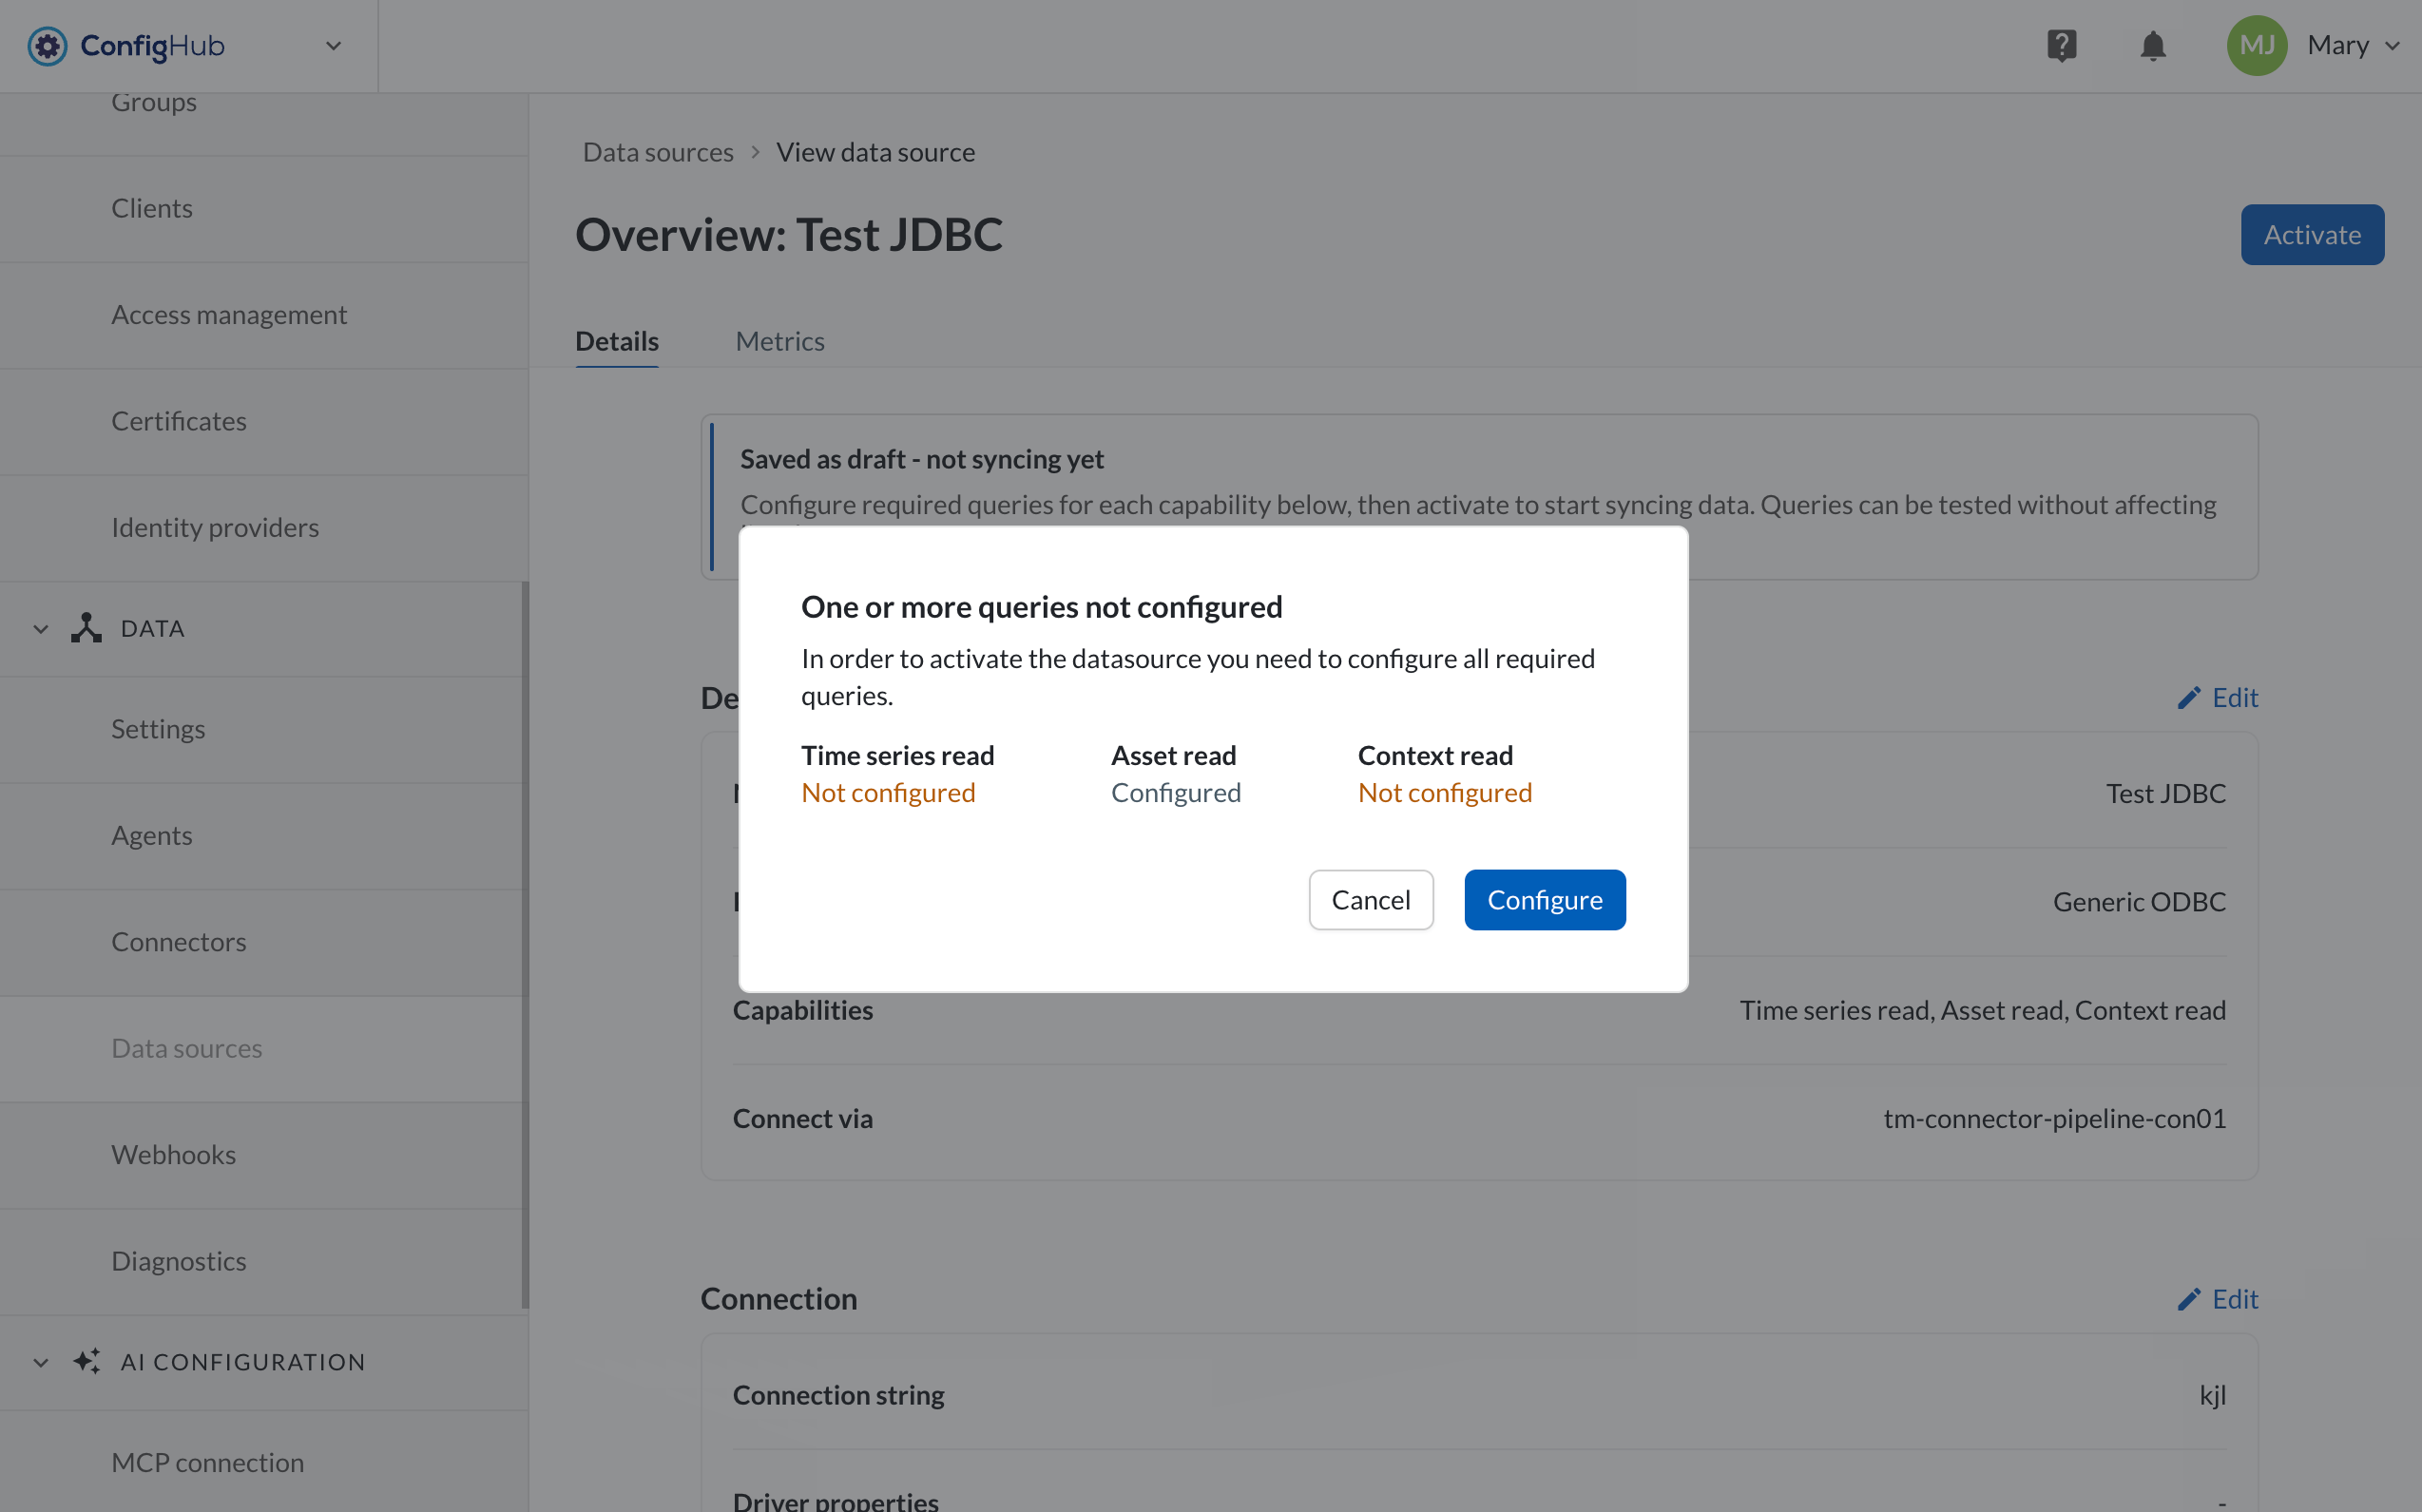
Task: Open Diagnostics in the sidebar
Action: tap(262, 1261)
